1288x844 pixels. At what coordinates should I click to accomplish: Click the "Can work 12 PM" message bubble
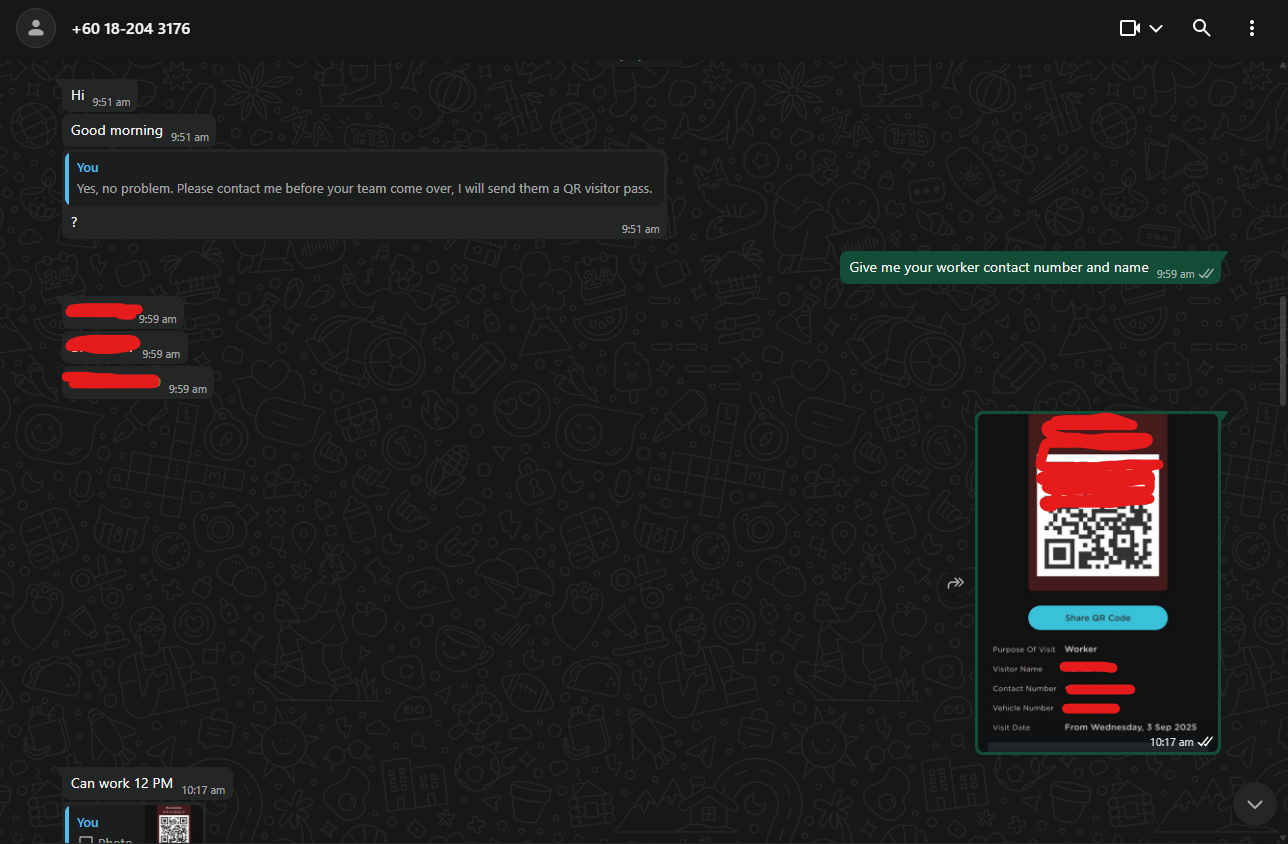point(147,784)
